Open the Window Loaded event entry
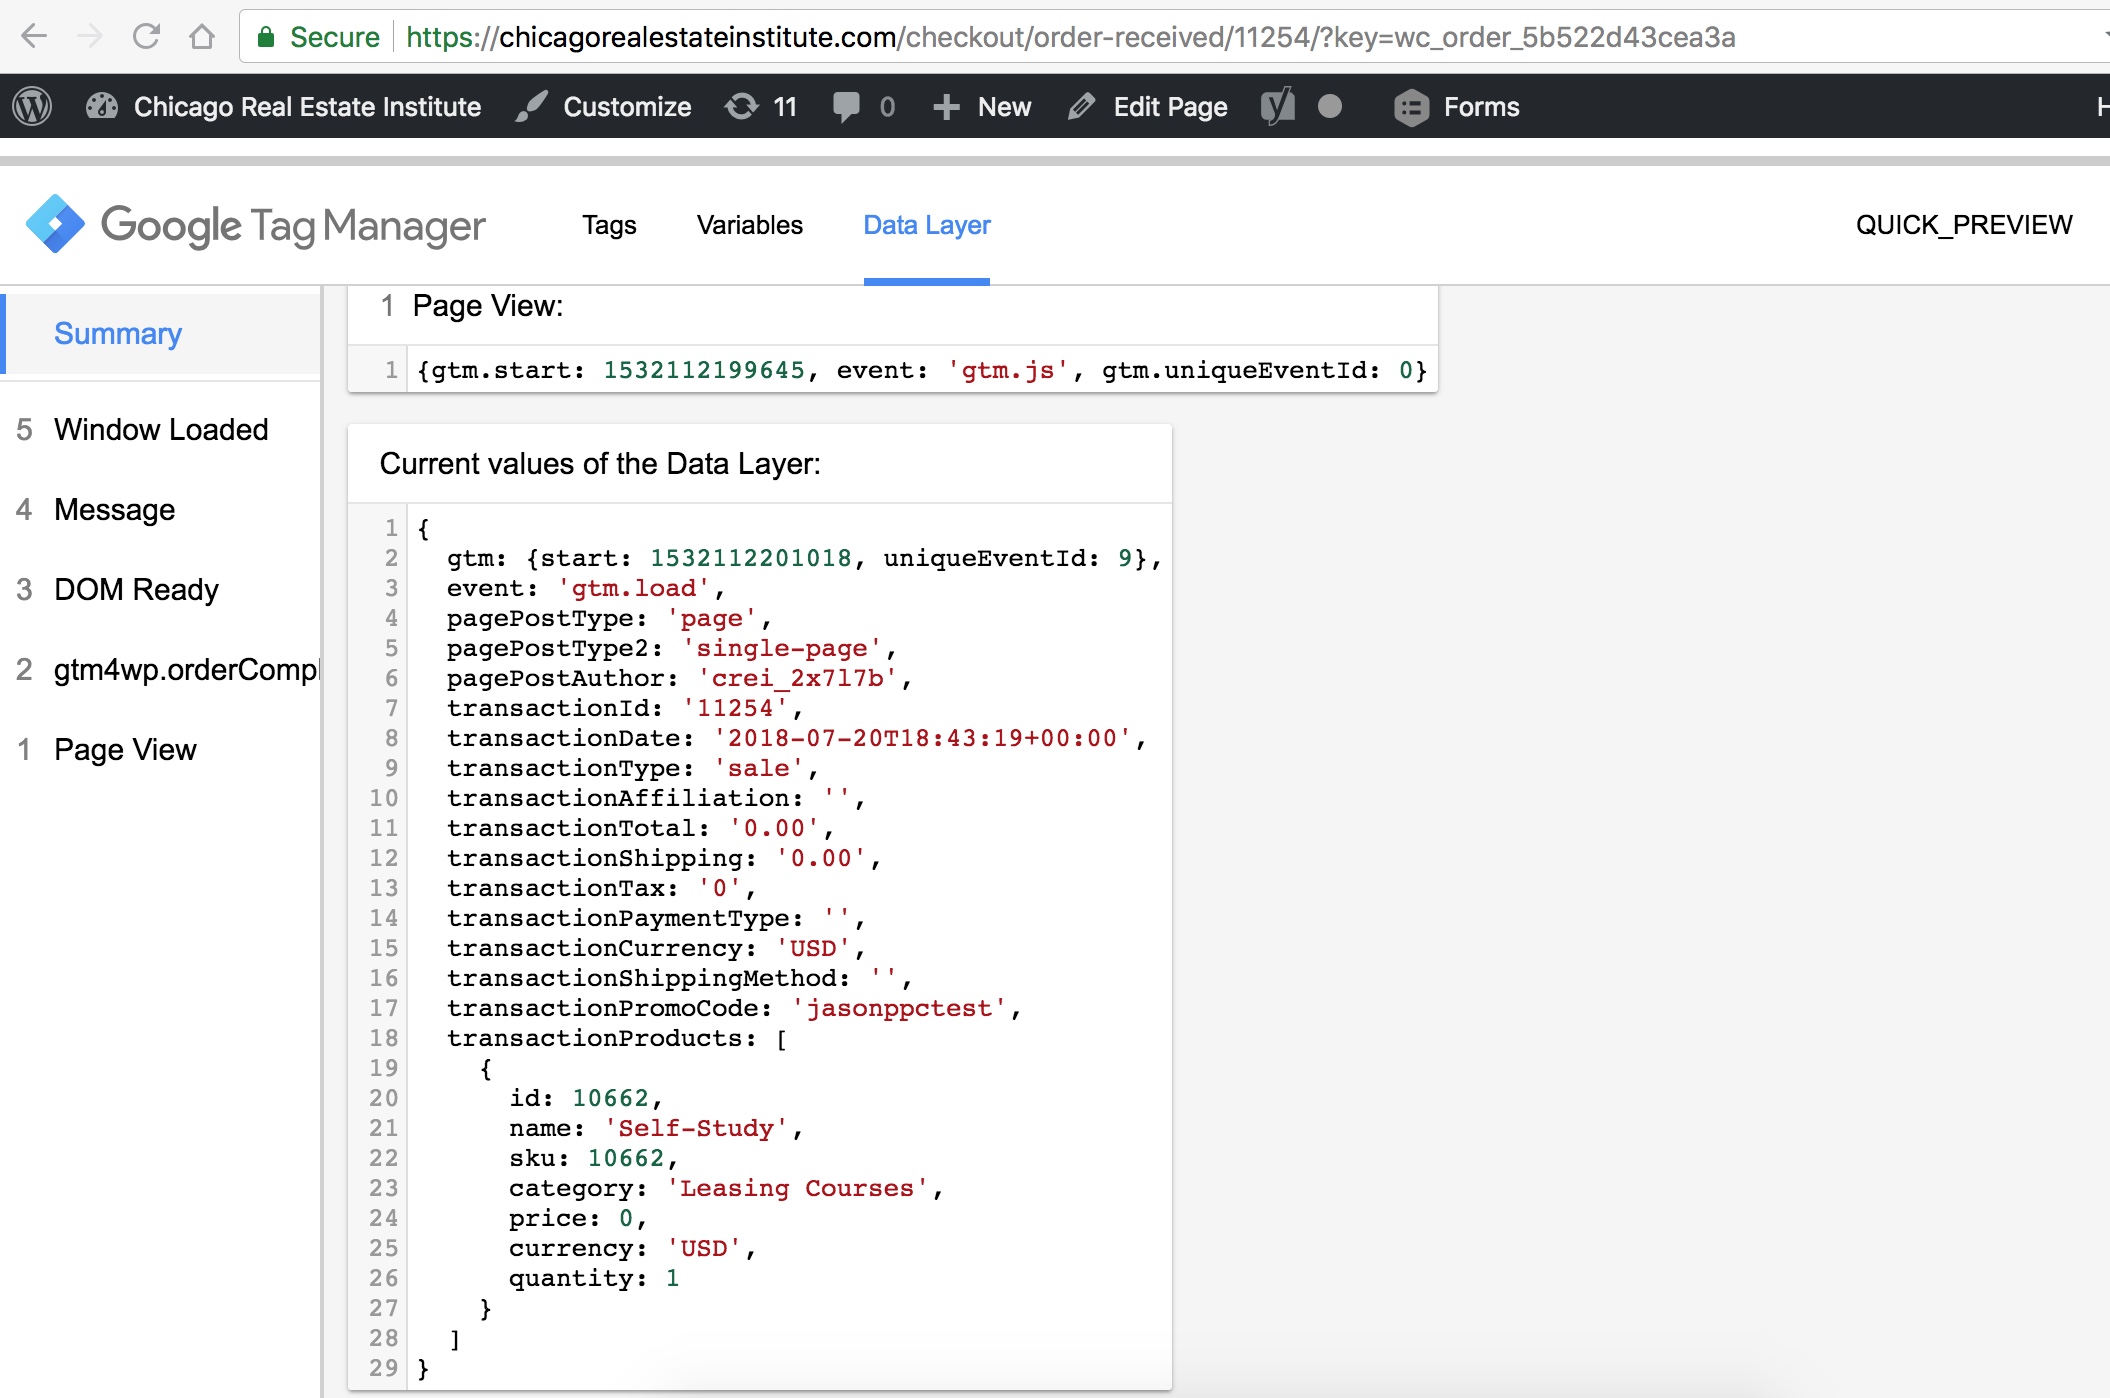2110x1398 pixels. click(x=160, y=429)
